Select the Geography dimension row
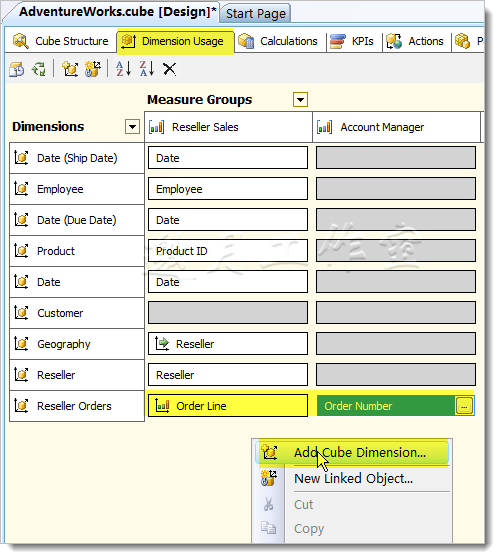Image resolution: width=500 pixels, height=559 pixels. coord(77,344)
